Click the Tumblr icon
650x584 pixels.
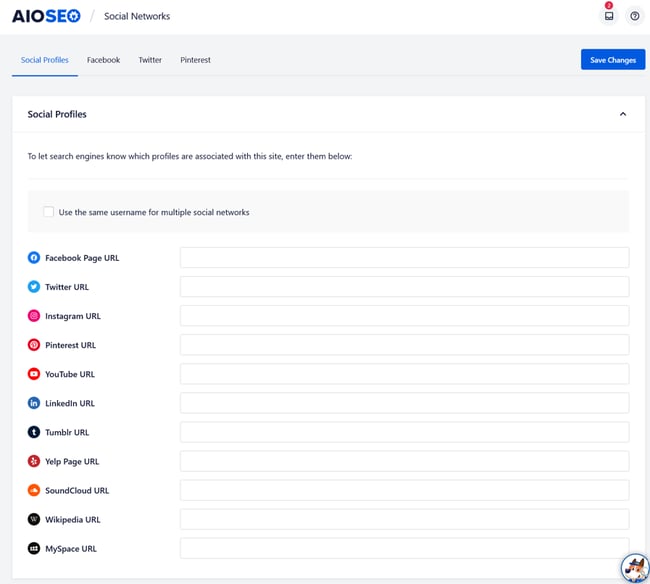(x=34, y=432)
